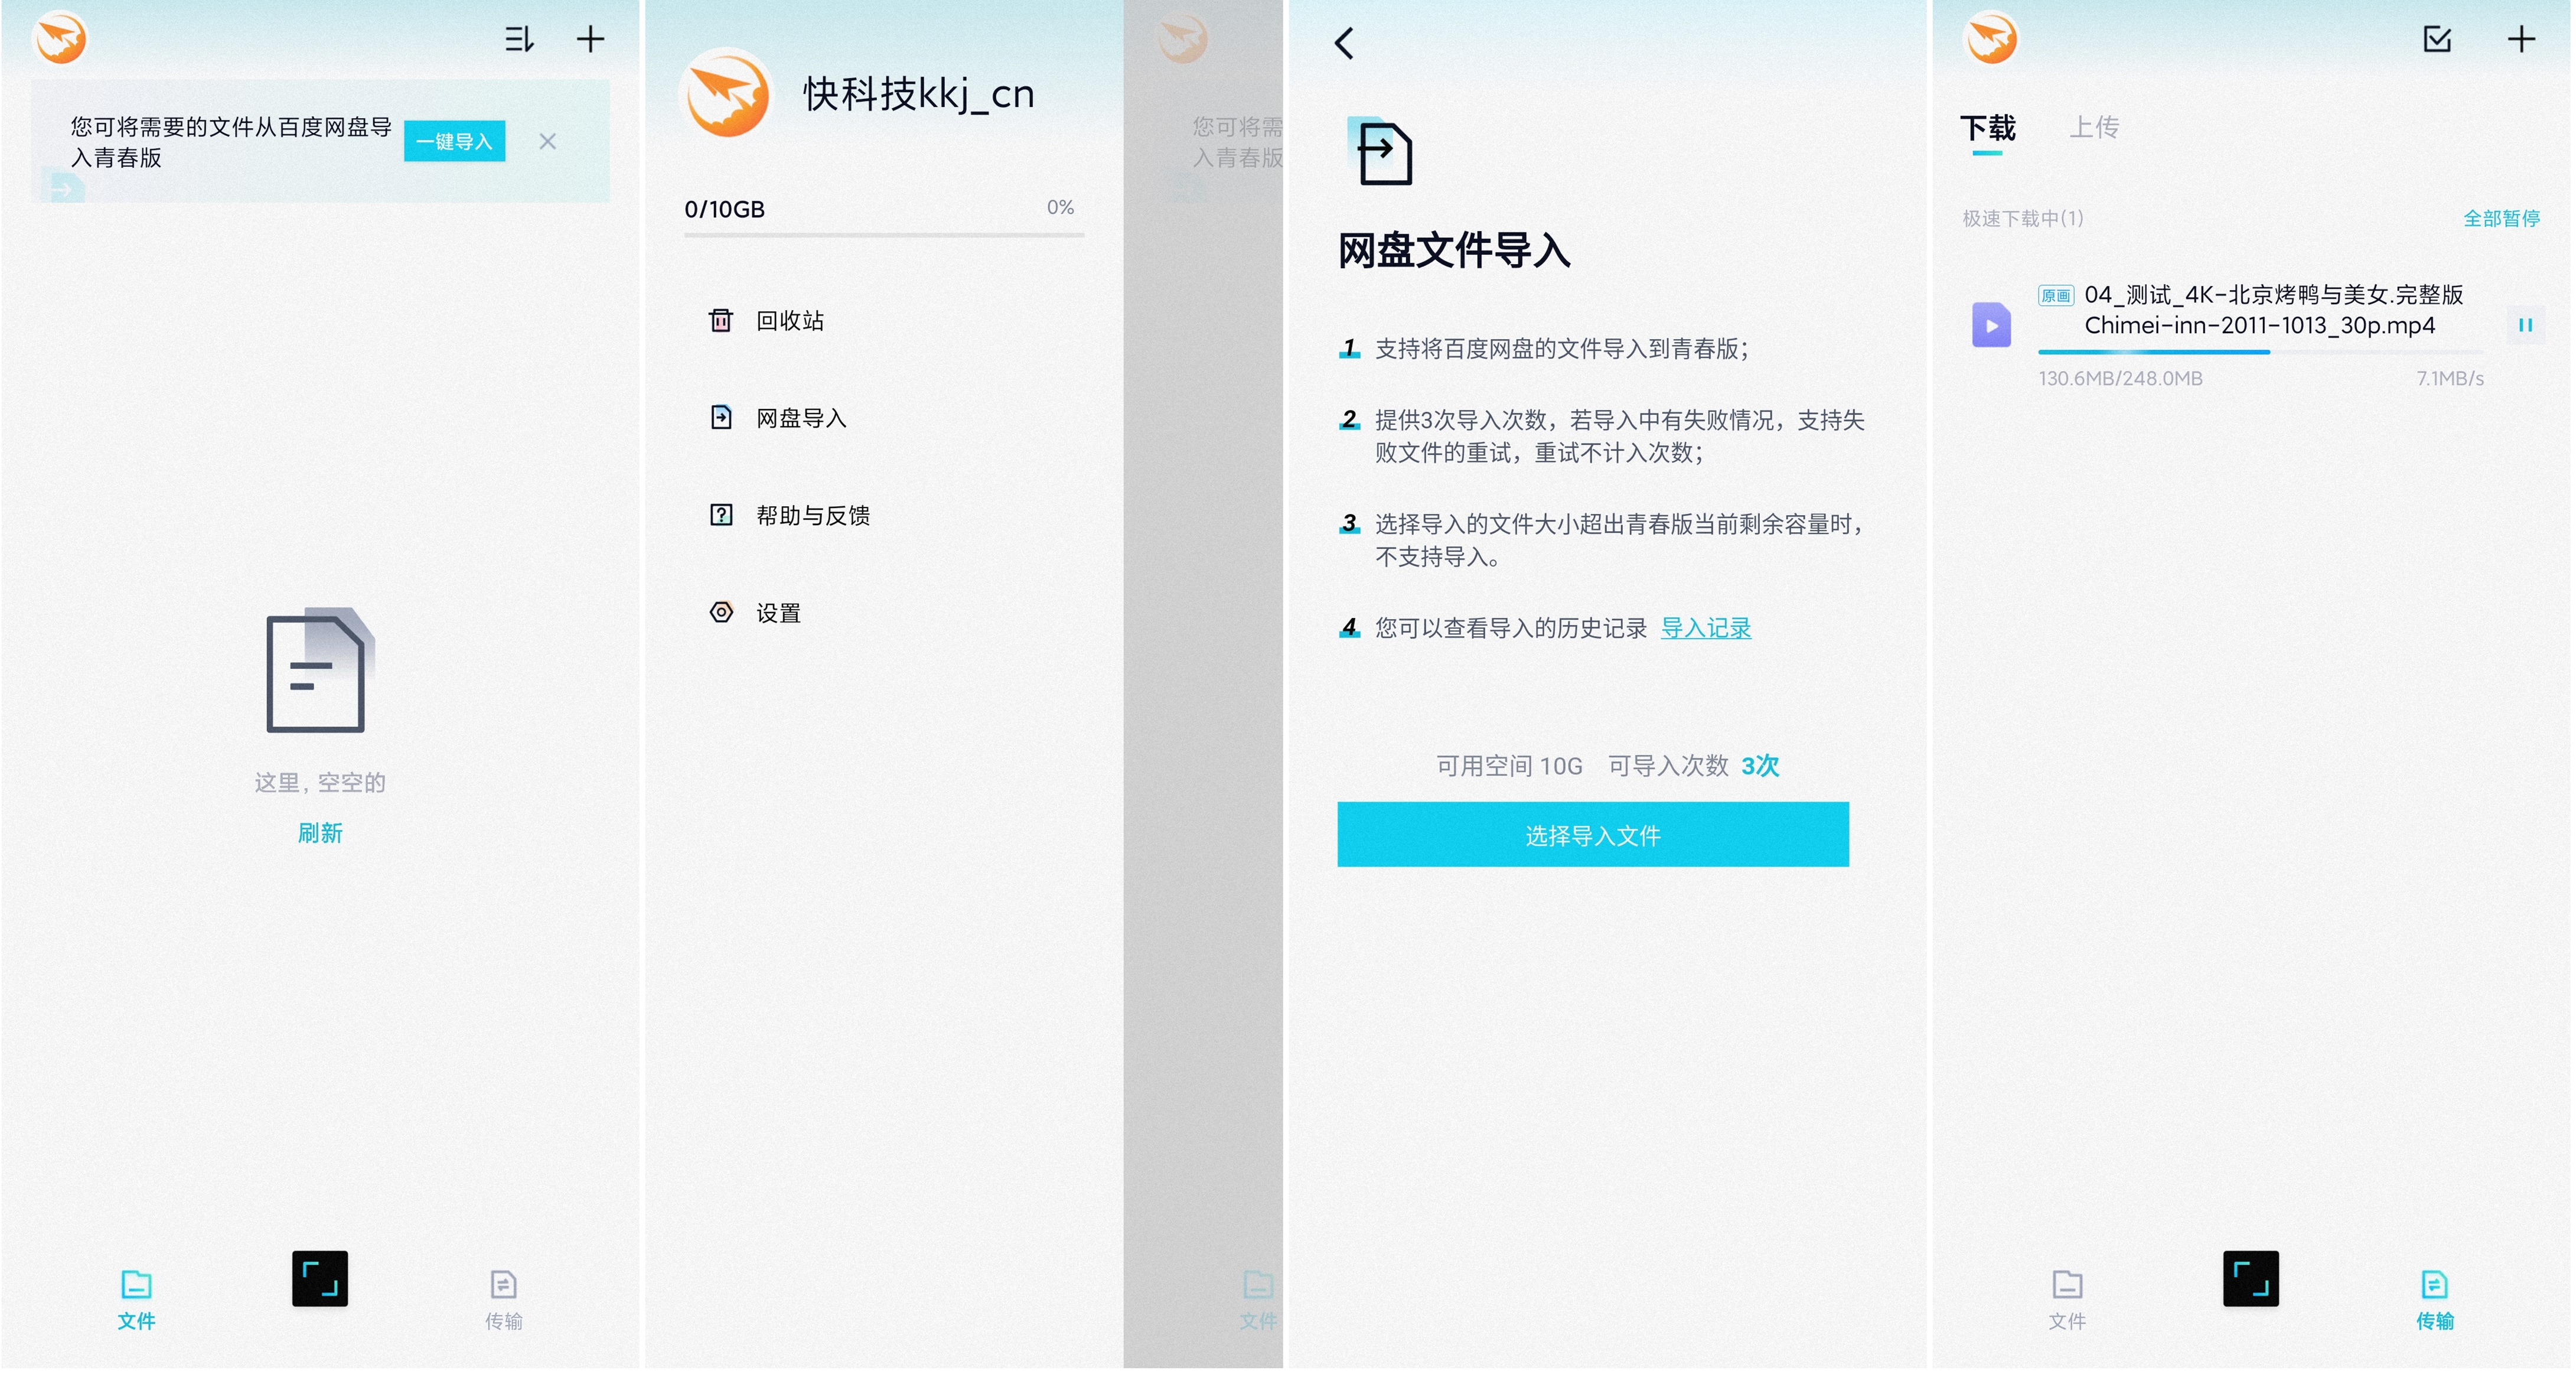Tap the gear icon for 设置
The height and width of the screenshot is (1374, 2576).
[720, 612]
